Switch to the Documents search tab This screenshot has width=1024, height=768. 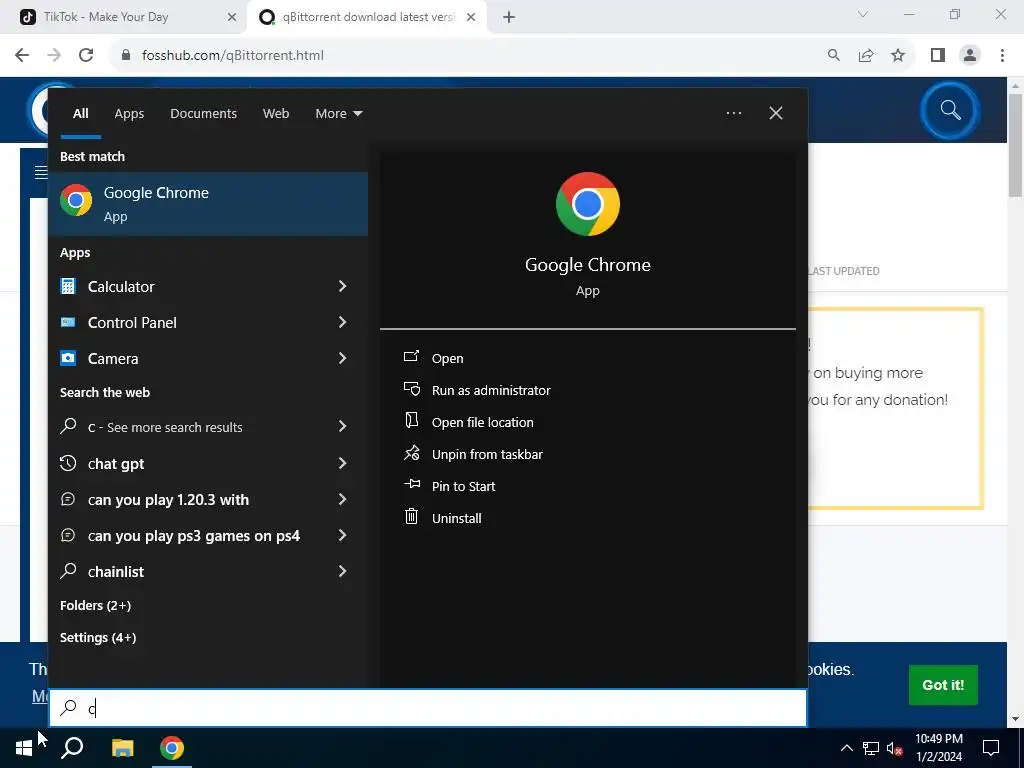coord(203,114)
